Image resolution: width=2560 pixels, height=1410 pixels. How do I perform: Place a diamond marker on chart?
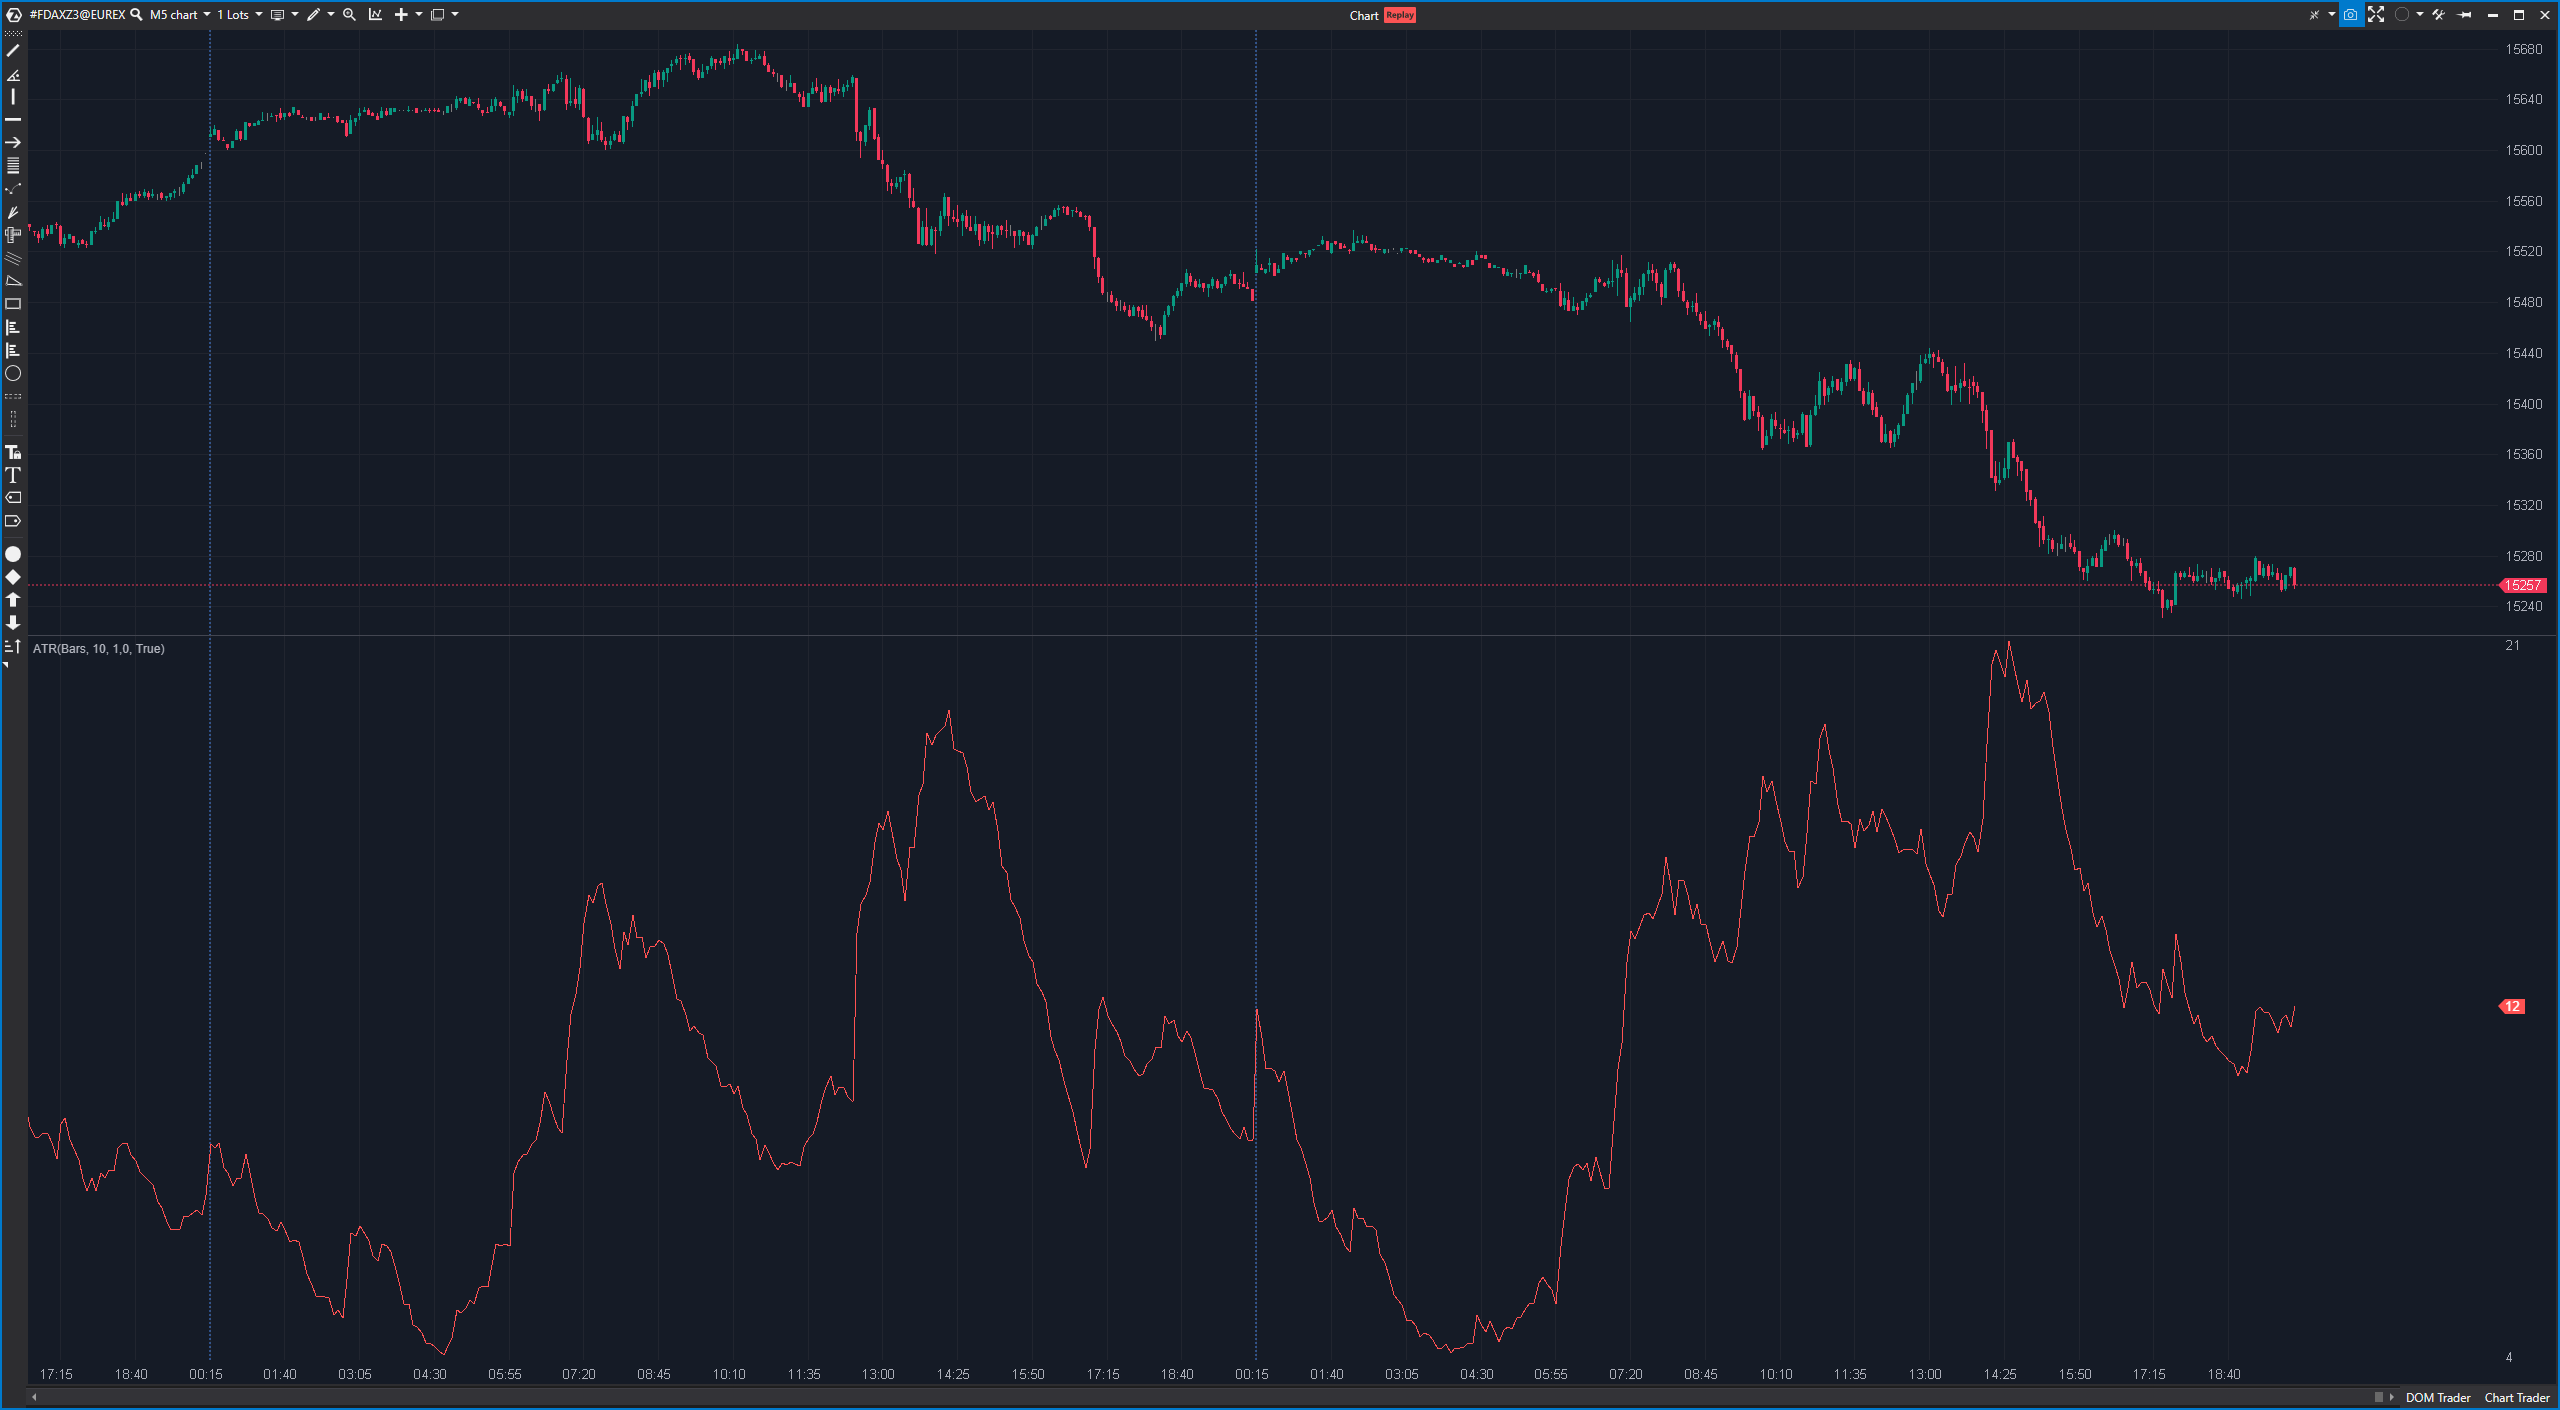[13, 577]
